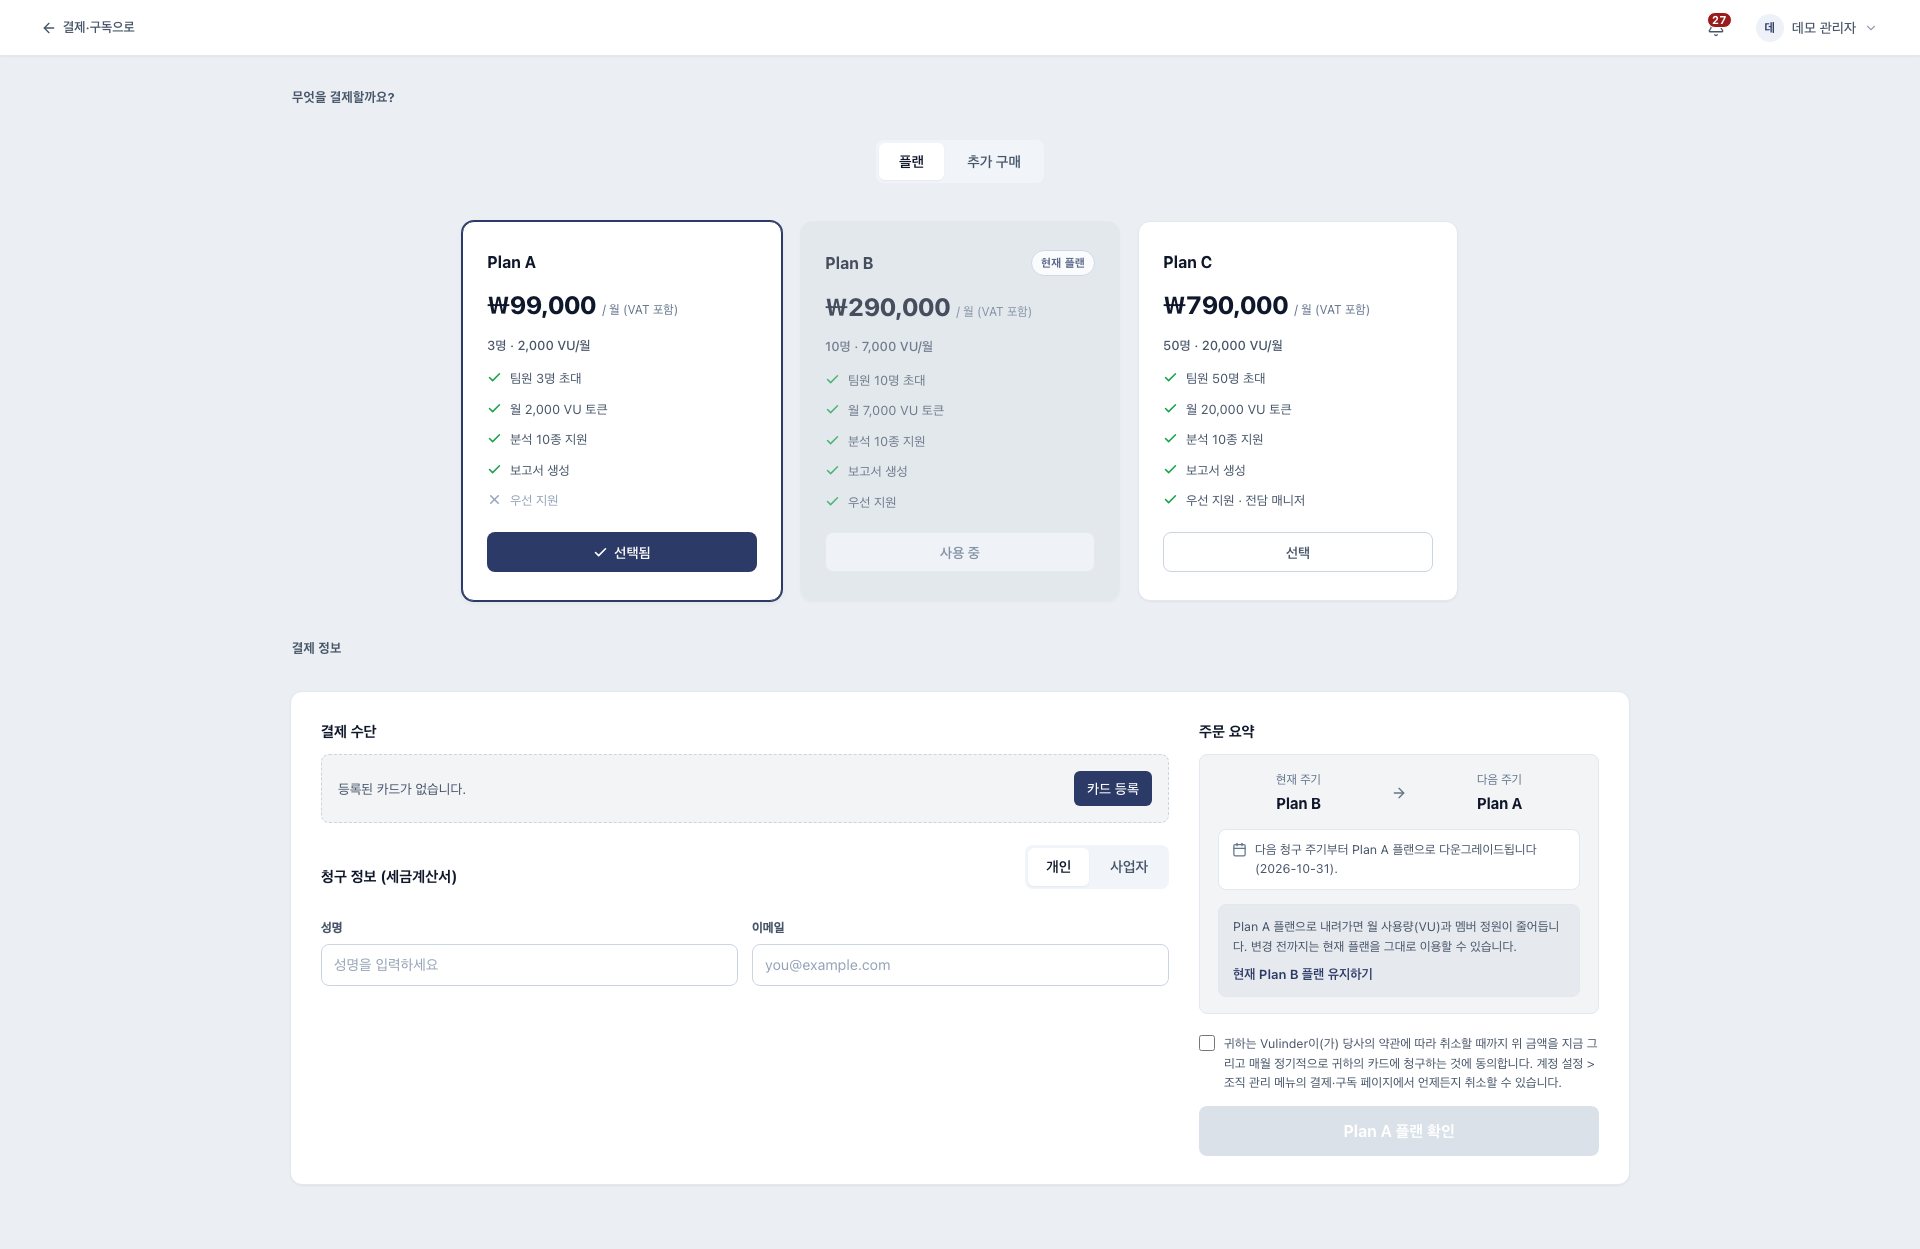
Task: Click the 3명 · 2,000 VU/월 summary text
Action: [539, 345]
